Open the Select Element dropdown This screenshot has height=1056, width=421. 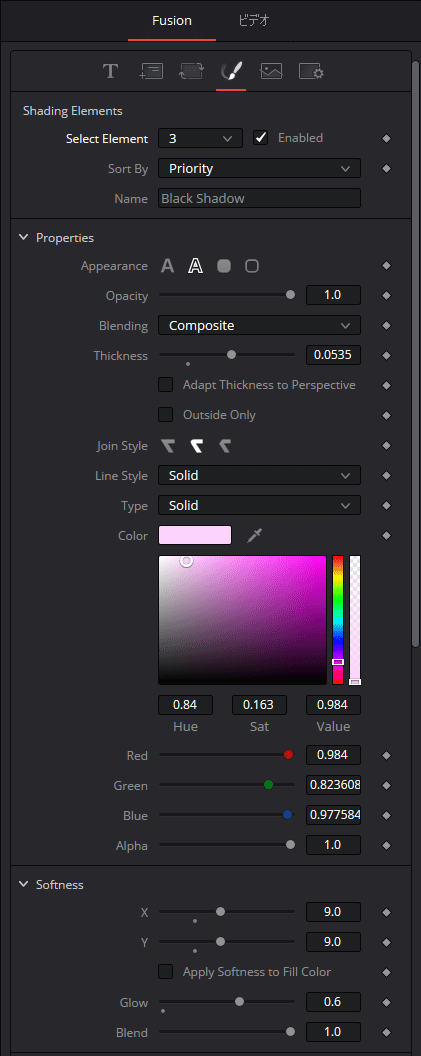click(x=200, y=139)
